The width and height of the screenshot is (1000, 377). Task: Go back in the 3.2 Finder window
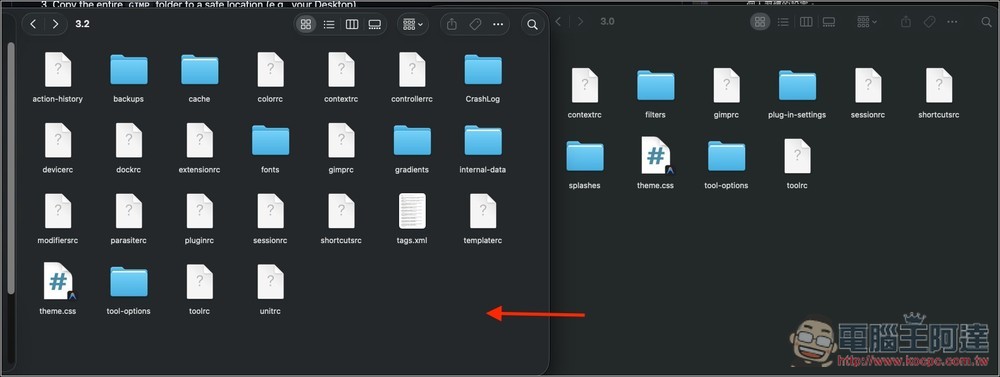pos(33,24)
